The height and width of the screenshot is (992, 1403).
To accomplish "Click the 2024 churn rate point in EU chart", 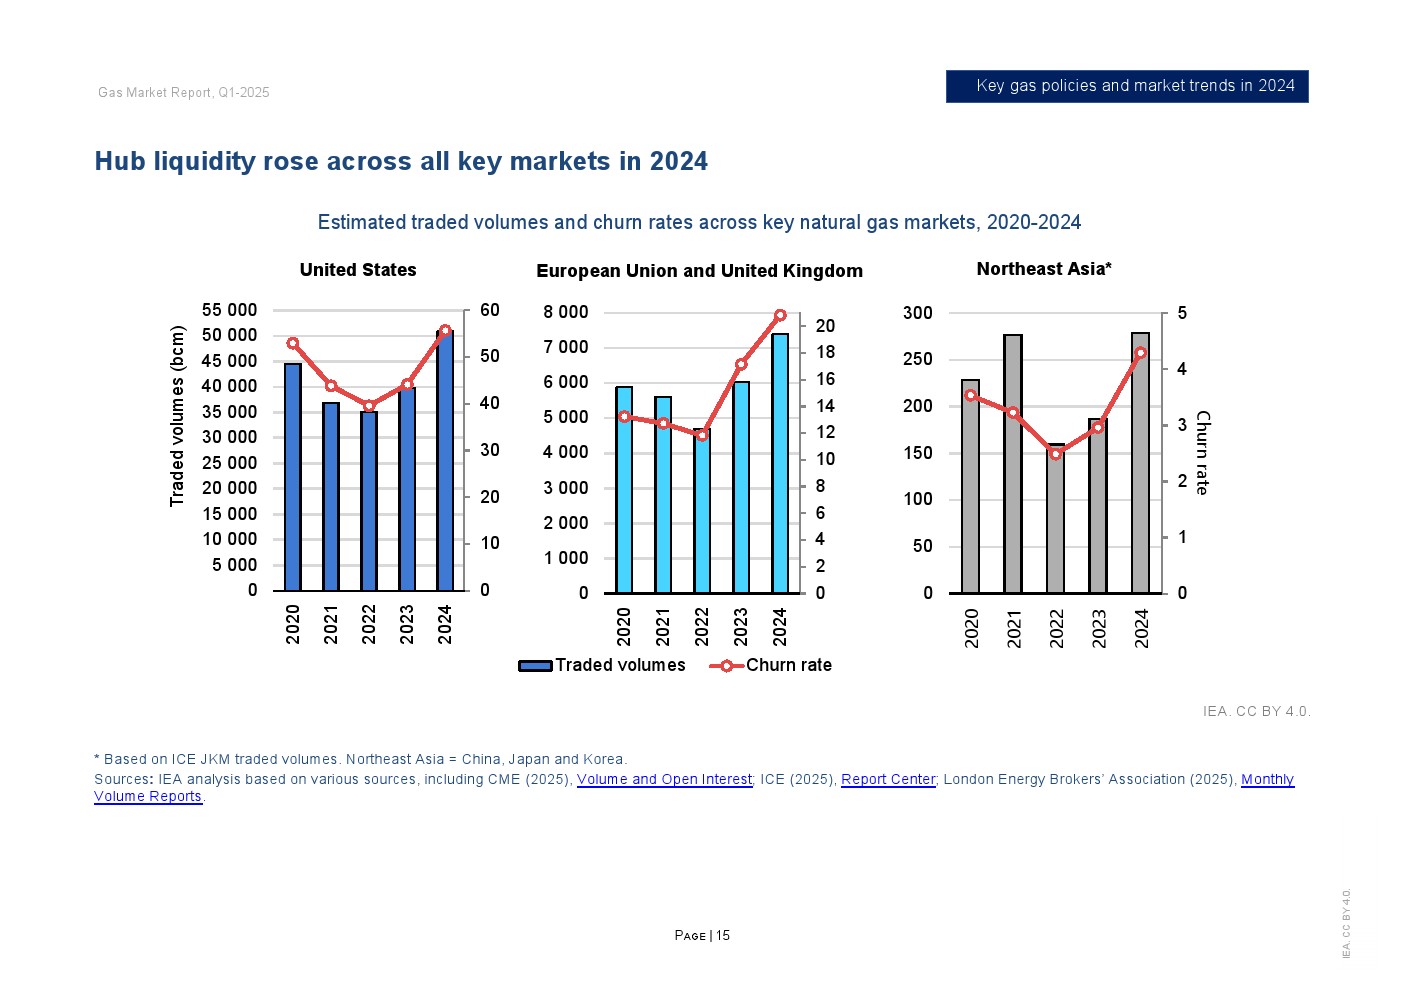I will coord(780,316).
